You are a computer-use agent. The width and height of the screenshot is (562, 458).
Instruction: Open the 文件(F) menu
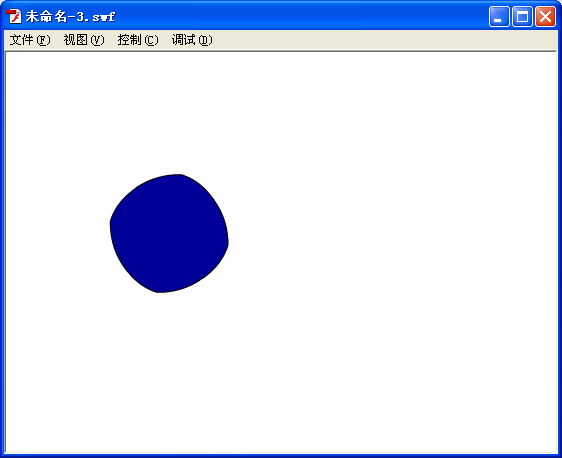[x=30, y=40]
